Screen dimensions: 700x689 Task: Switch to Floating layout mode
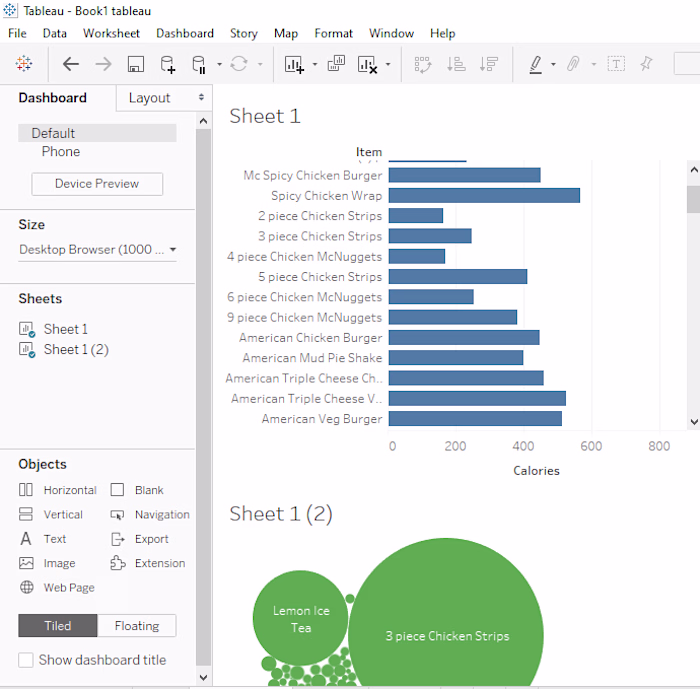(x=137, y=626)
